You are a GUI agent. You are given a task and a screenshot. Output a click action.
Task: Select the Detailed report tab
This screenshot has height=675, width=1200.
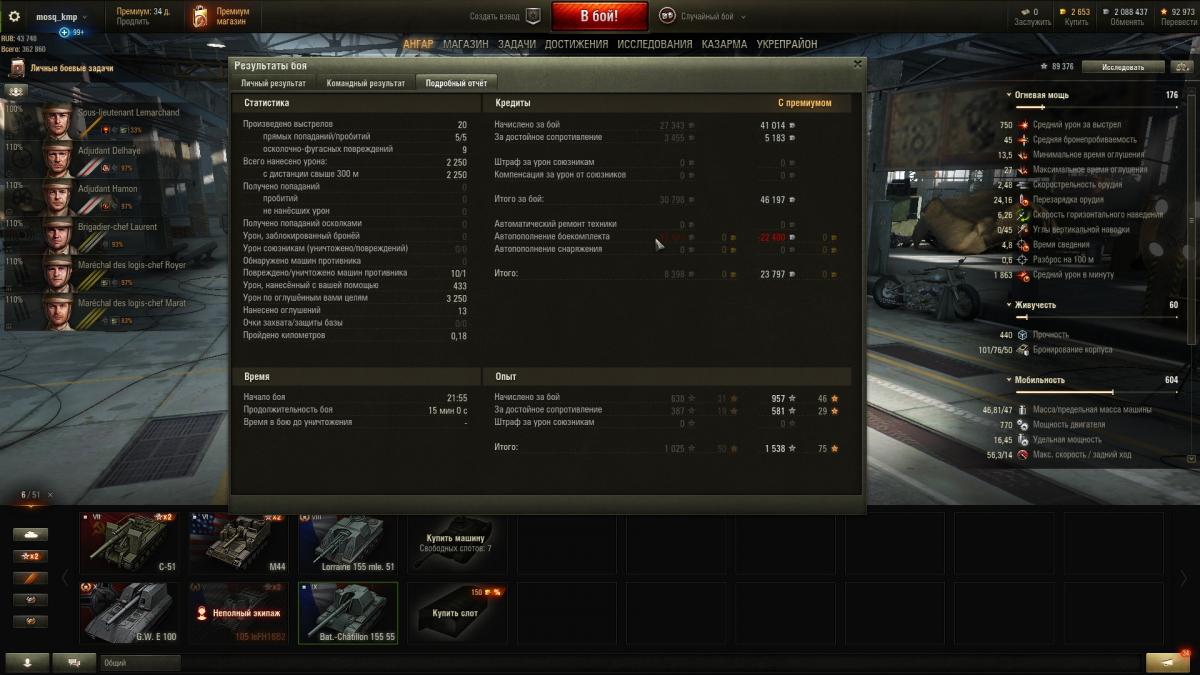(x=456, y=83)
